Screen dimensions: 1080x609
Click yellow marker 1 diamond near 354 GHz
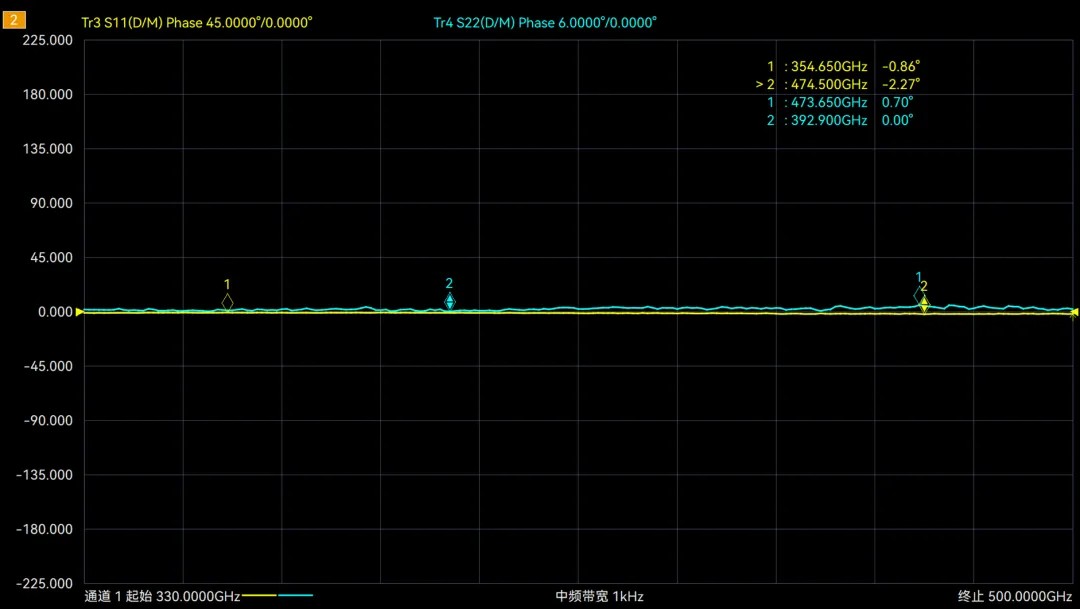227,301
